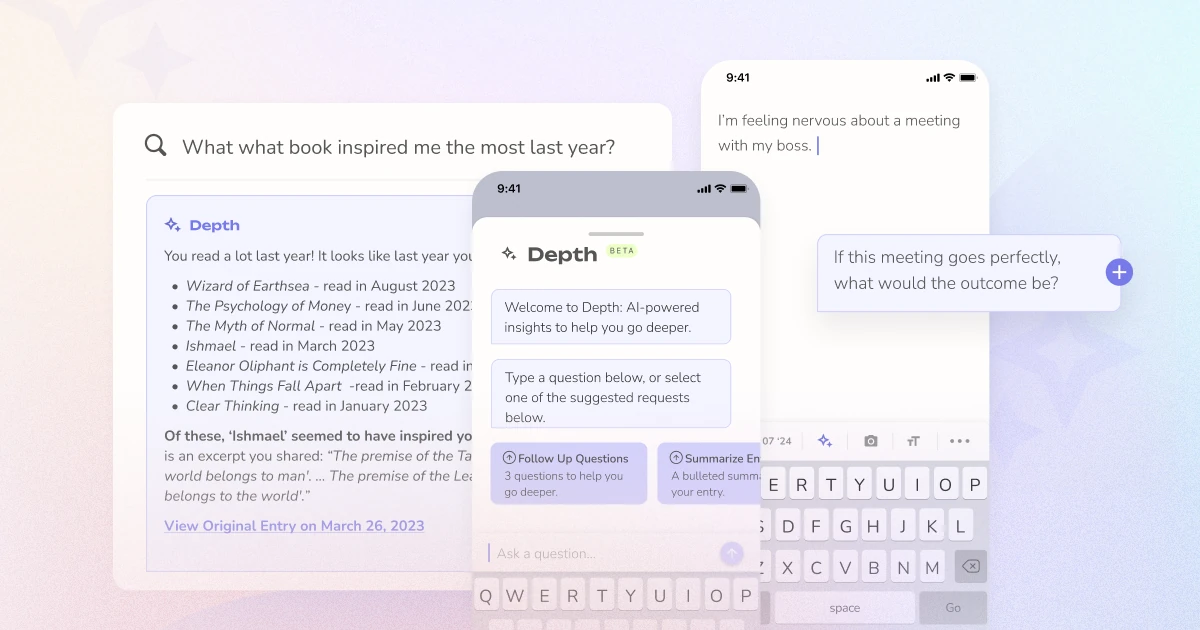Tap the 9:41 clock on the right phone

tap(738, 77)
